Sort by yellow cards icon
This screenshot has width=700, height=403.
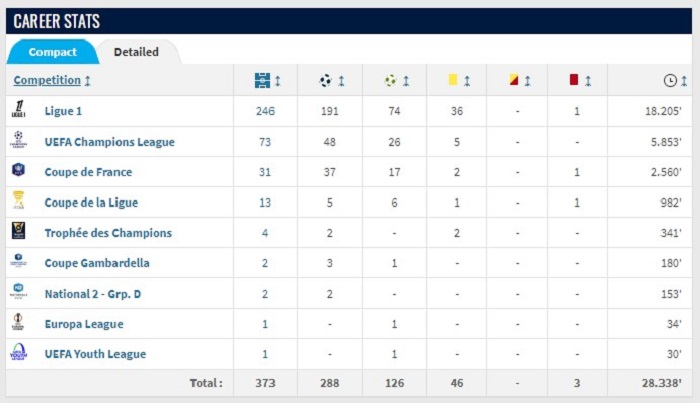(x=453, y=80)
